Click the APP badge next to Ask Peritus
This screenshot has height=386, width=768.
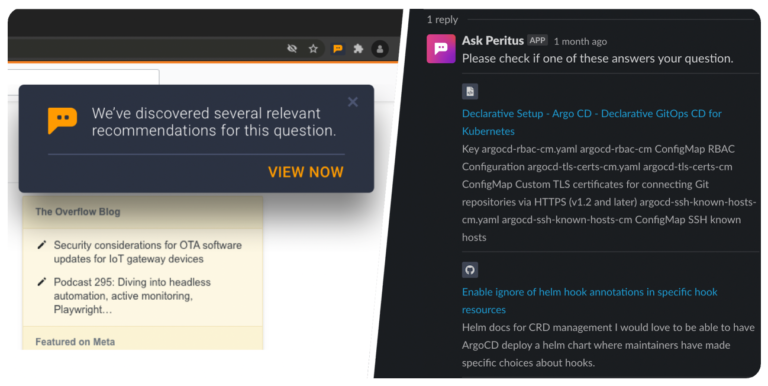(x=537, y=41)
